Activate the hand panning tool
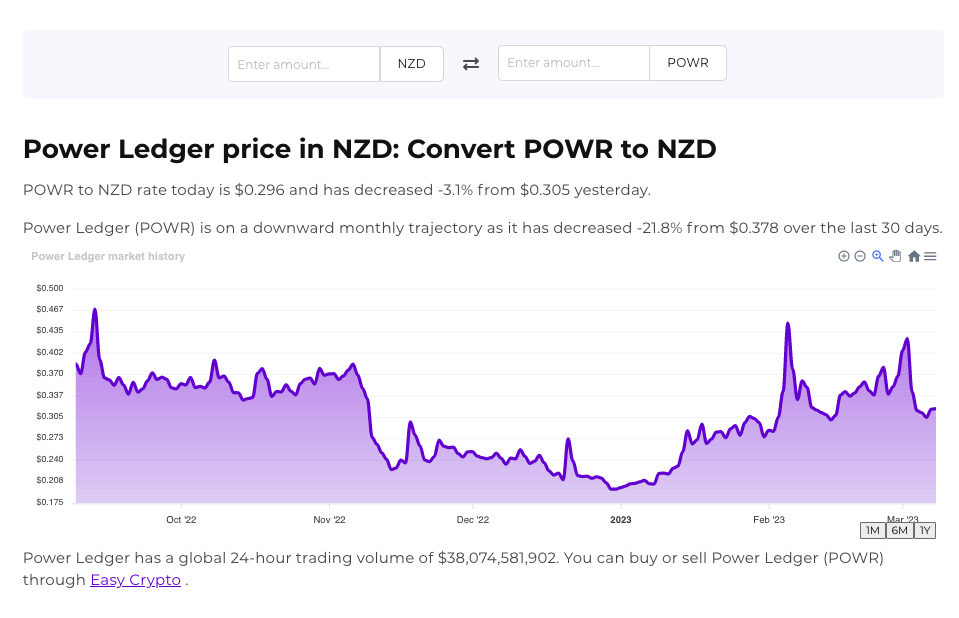 (x=896, y=256)
